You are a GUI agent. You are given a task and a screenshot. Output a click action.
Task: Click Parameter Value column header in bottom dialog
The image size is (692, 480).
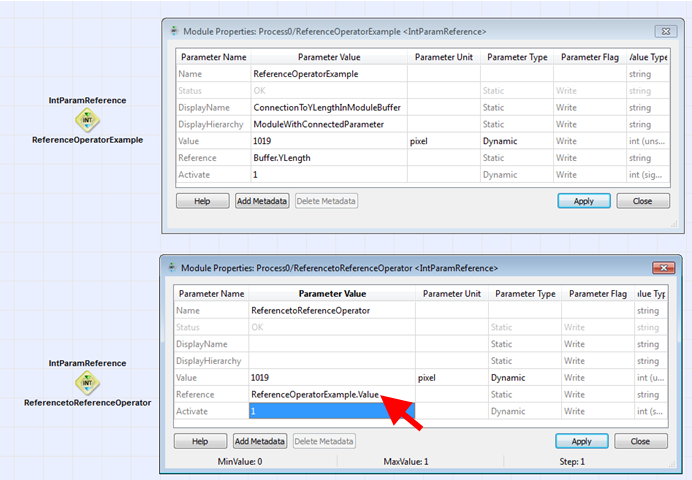332,294
